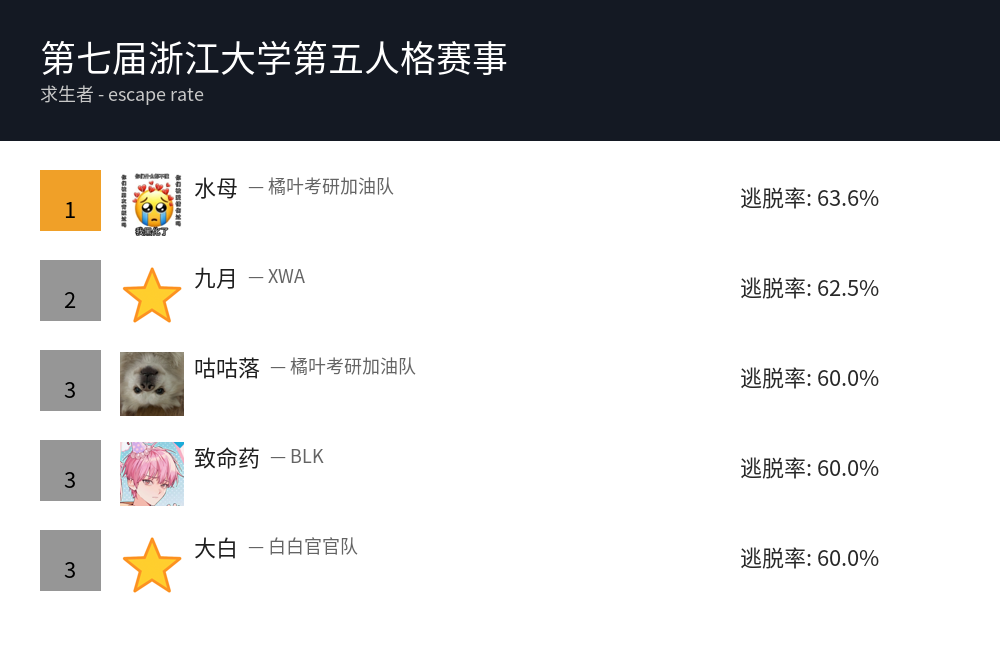Screen dimensions: 1000x670
Task: Select the pink-haired avatar of 致命药
Action: pyautogui.click(x=152, y=473)
